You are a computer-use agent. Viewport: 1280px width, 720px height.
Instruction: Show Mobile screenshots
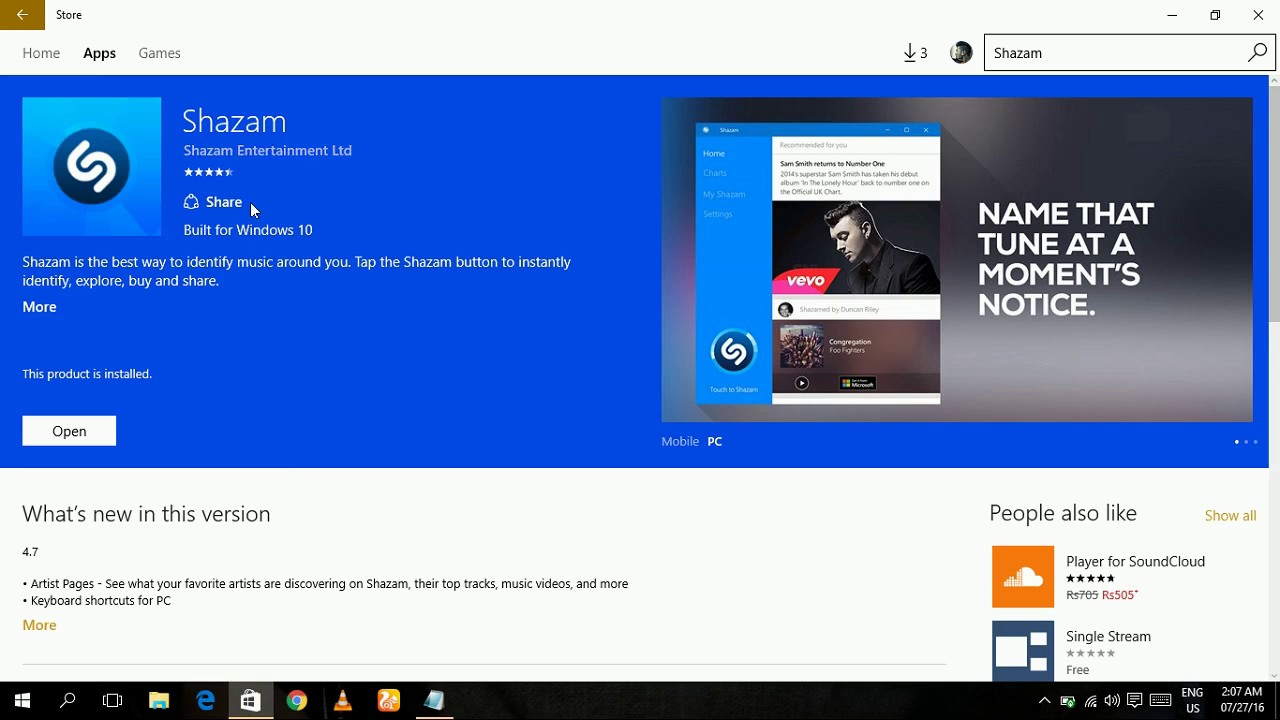pyautogui.click(x=680, y=441)
